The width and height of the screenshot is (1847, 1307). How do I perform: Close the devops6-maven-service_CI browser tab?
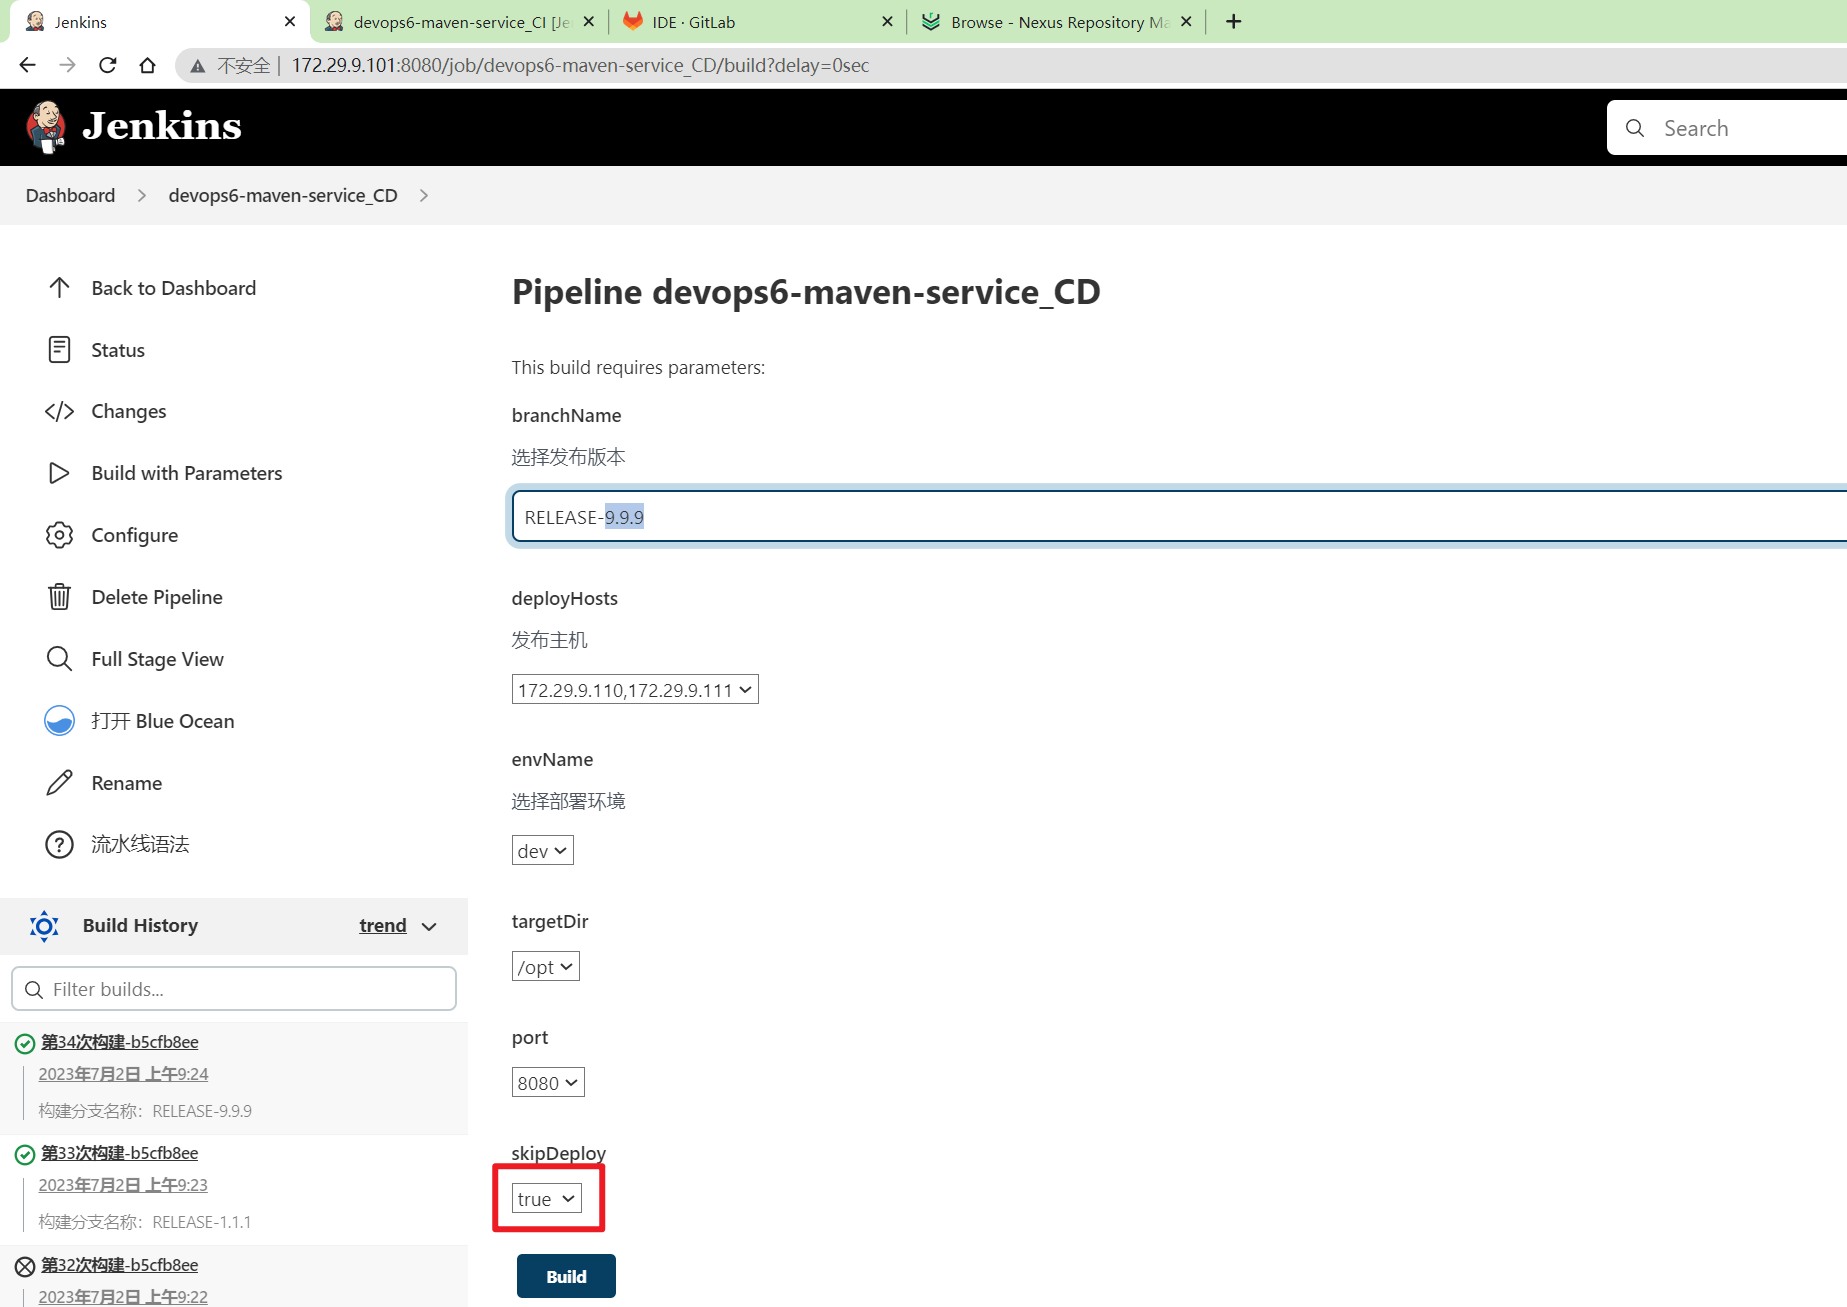tap(588, 21)
